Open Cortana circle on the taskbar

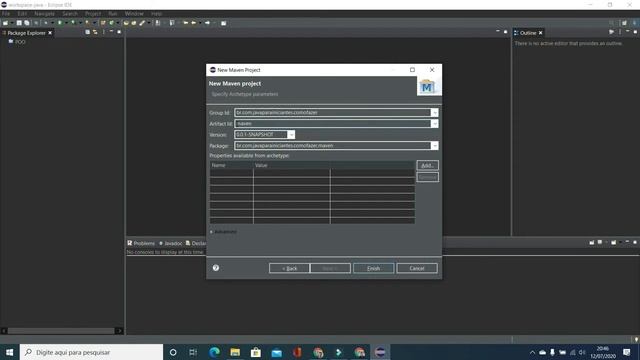(173, 352)
